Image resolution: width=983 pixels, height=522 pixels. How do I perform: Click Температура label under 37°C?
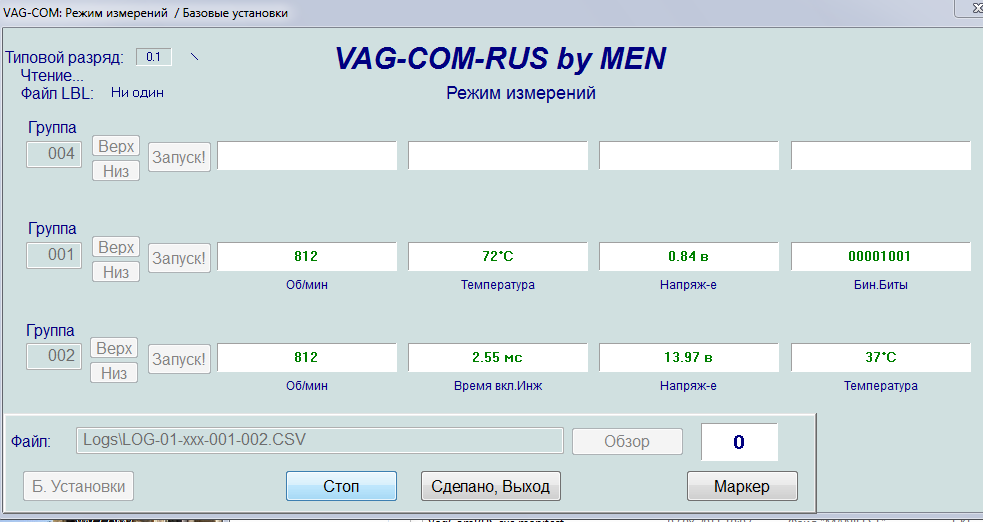coord(881,386)
